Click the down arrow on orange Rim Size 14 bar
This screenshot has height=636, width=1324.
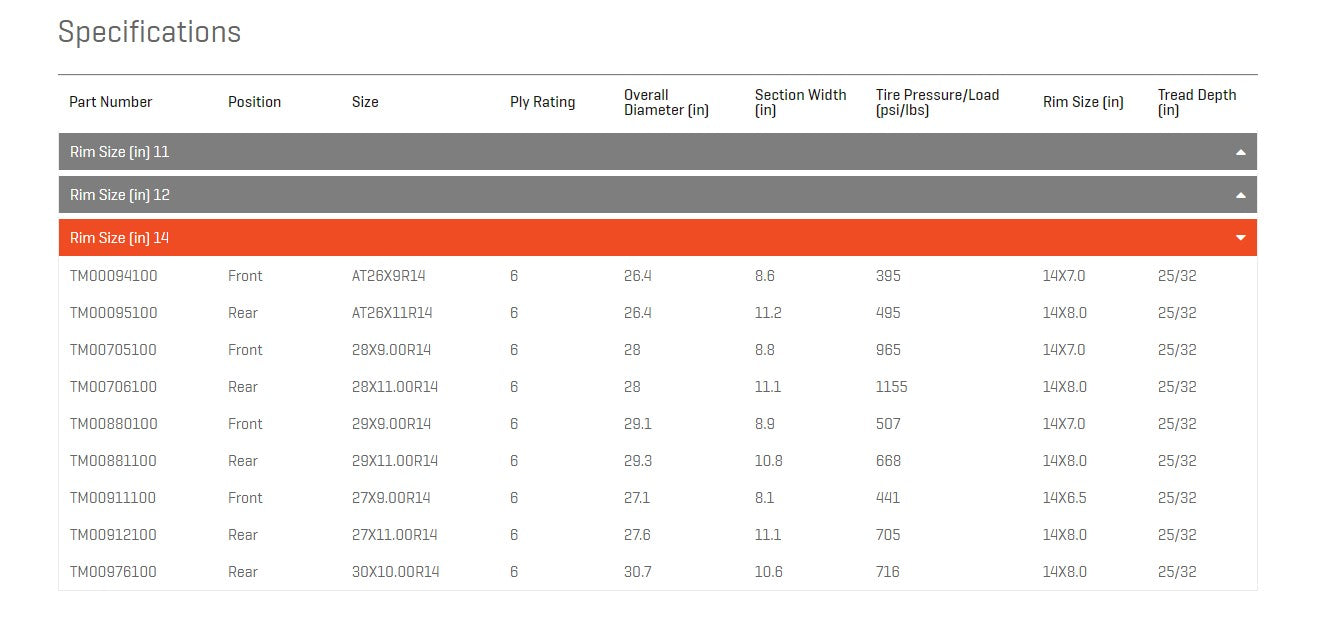(x=1240, y=238)
